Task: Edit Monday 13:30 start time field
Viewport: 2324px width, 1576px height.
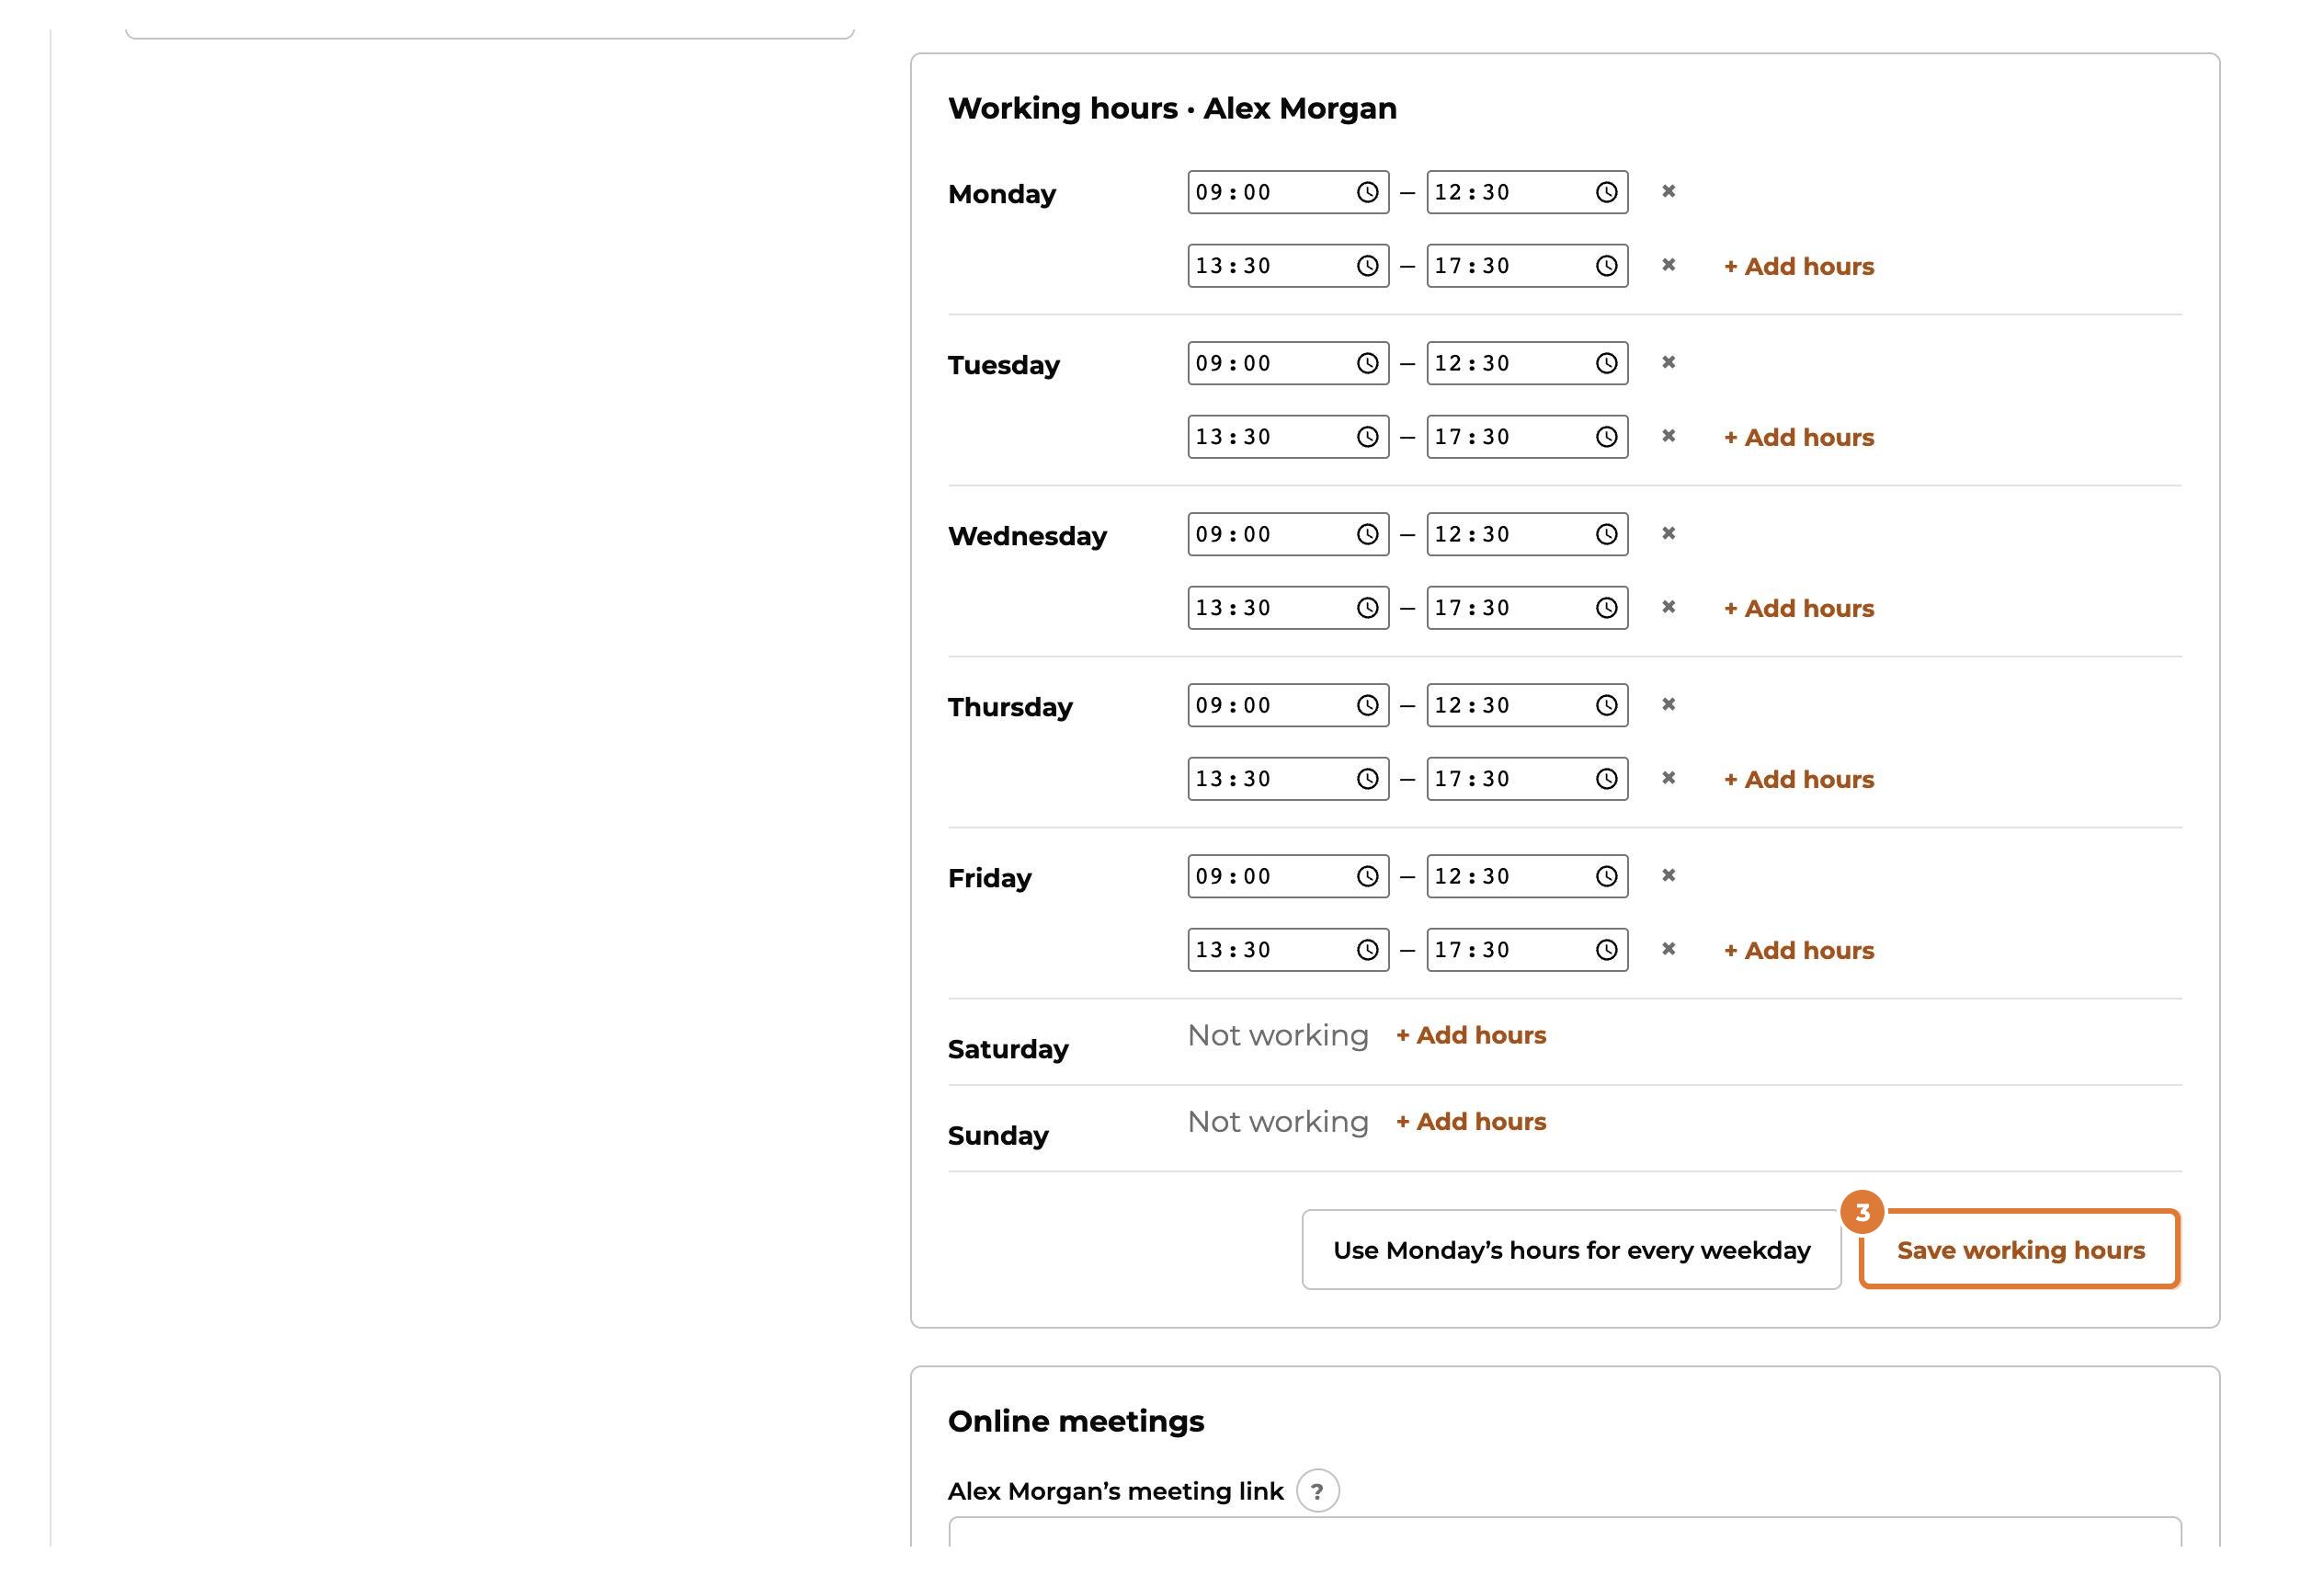Action: coord(1288,266)
